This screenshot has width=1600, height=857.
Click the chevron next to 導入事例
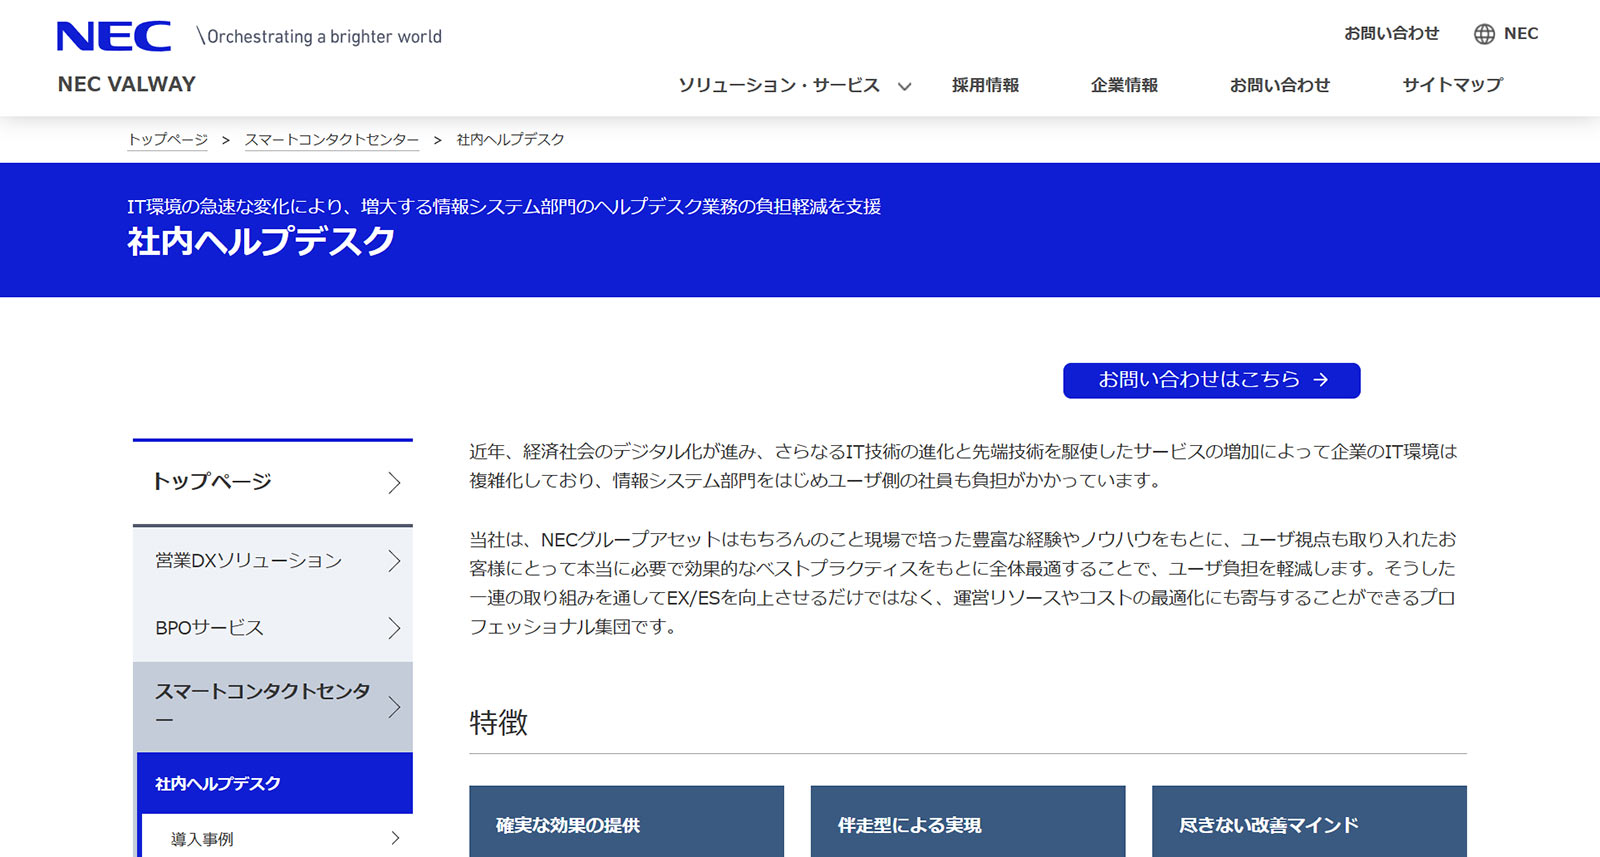point(395,838)
